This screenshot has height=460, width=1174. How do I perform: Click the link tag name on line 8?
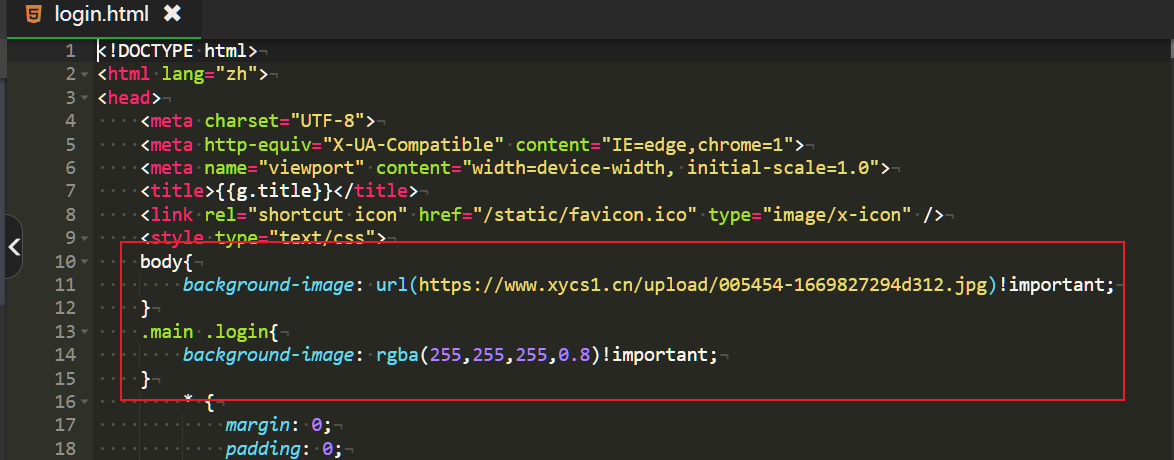172,215
